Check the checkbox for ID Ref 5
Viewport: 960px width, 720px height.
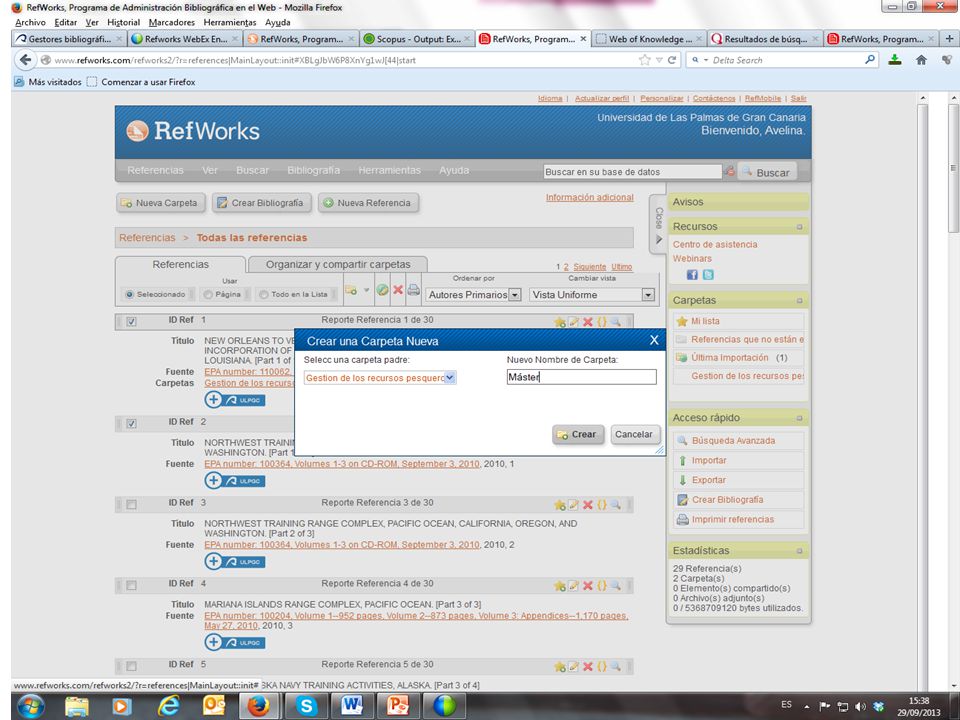click(x=131, y=666)
